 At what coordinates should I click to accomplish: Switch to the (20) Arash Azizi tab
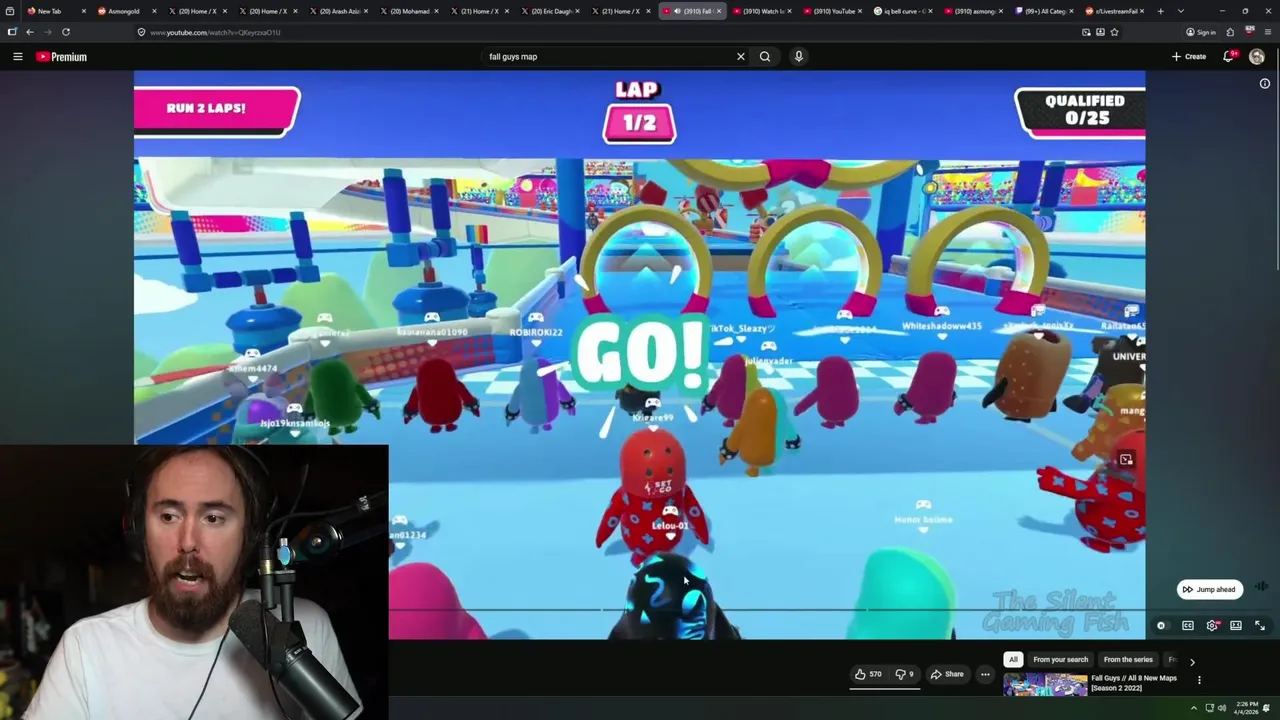pyautogui.click(x=338, y=11)
